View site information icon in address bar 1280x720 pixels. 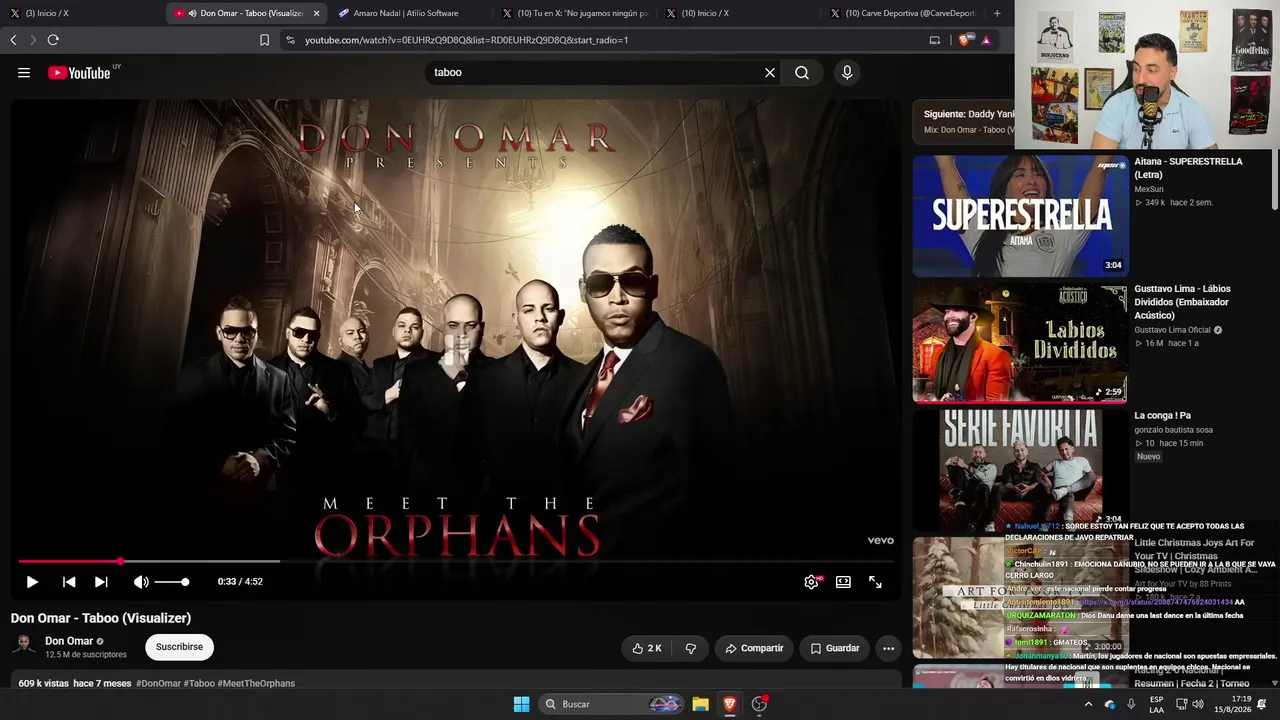pos(290,40)
